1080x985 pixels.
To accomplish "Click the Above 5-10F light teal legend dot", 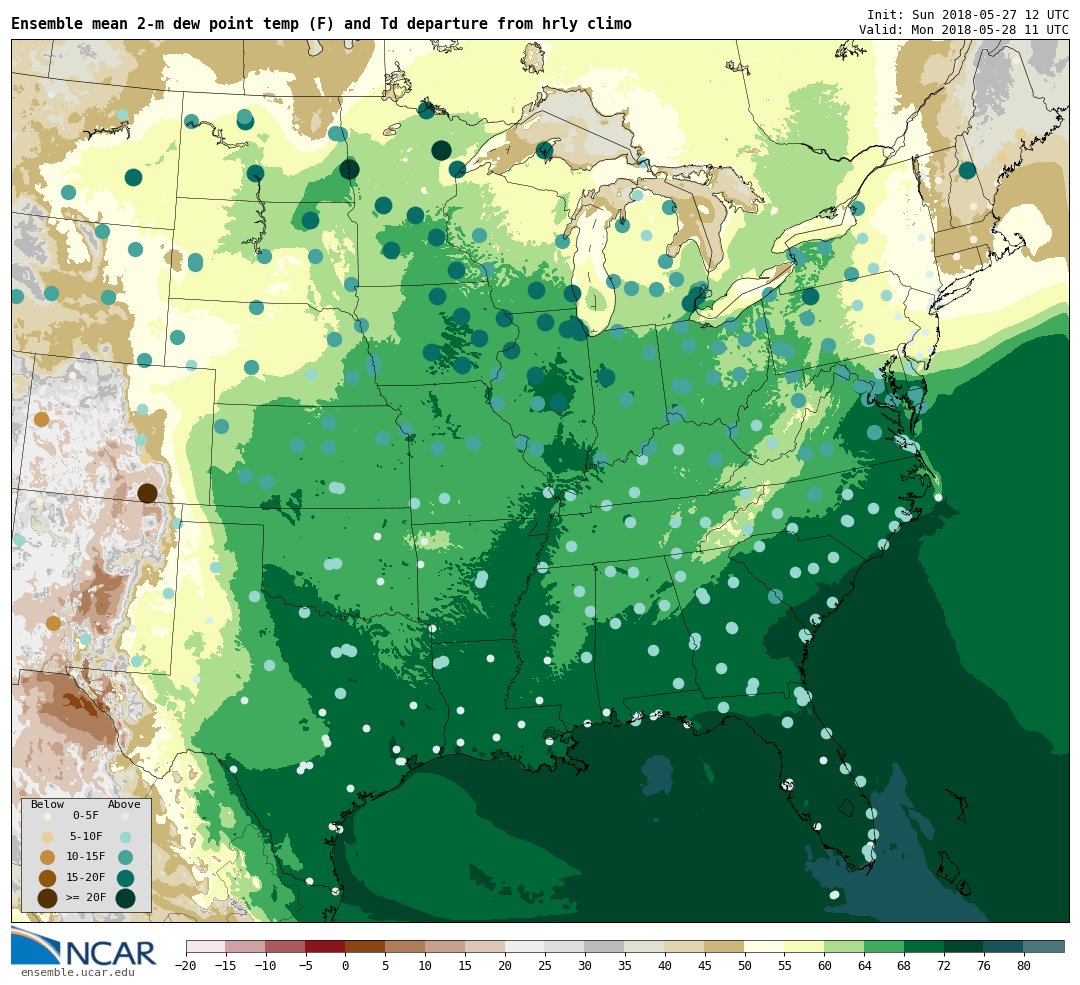I will [x=125, y=837].
